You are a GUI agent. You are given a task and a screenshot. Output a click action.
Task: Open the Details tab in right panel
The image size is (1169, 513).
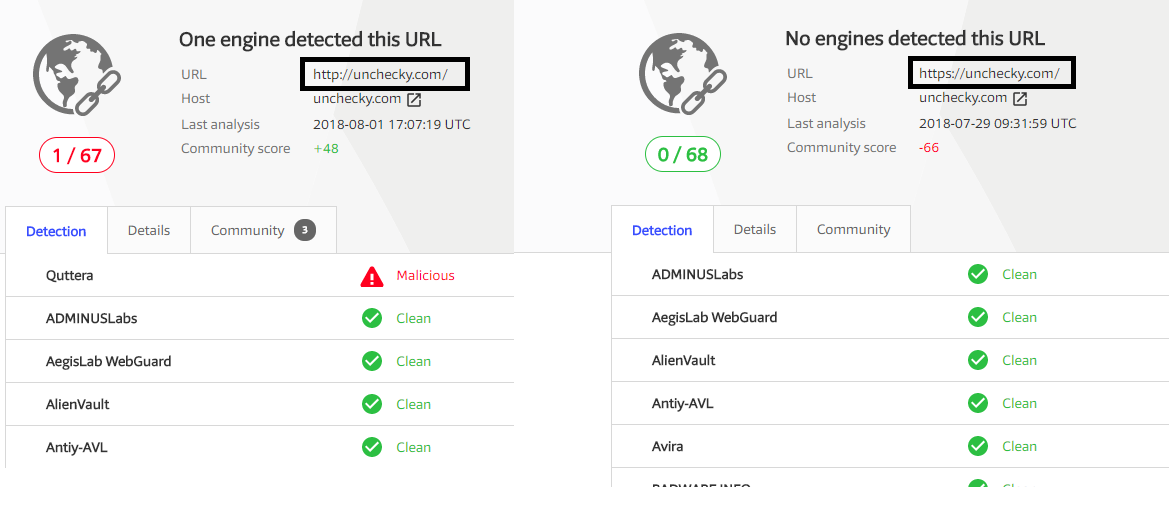tap(754, 230)
